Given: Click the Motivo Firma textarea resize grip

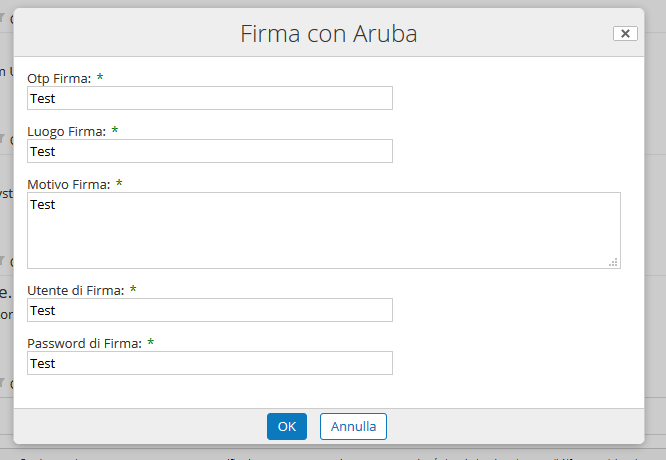Looking at the screenshot, I should pos(613,262).
